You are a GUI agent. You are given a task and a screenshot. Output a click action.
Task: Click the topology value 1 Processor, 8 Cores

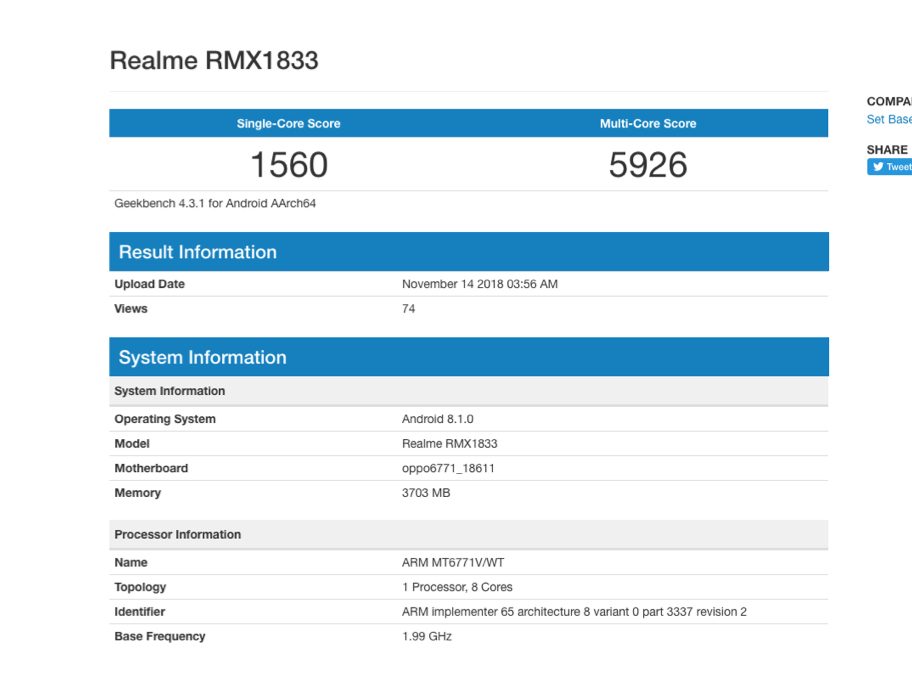click(457, 587)
